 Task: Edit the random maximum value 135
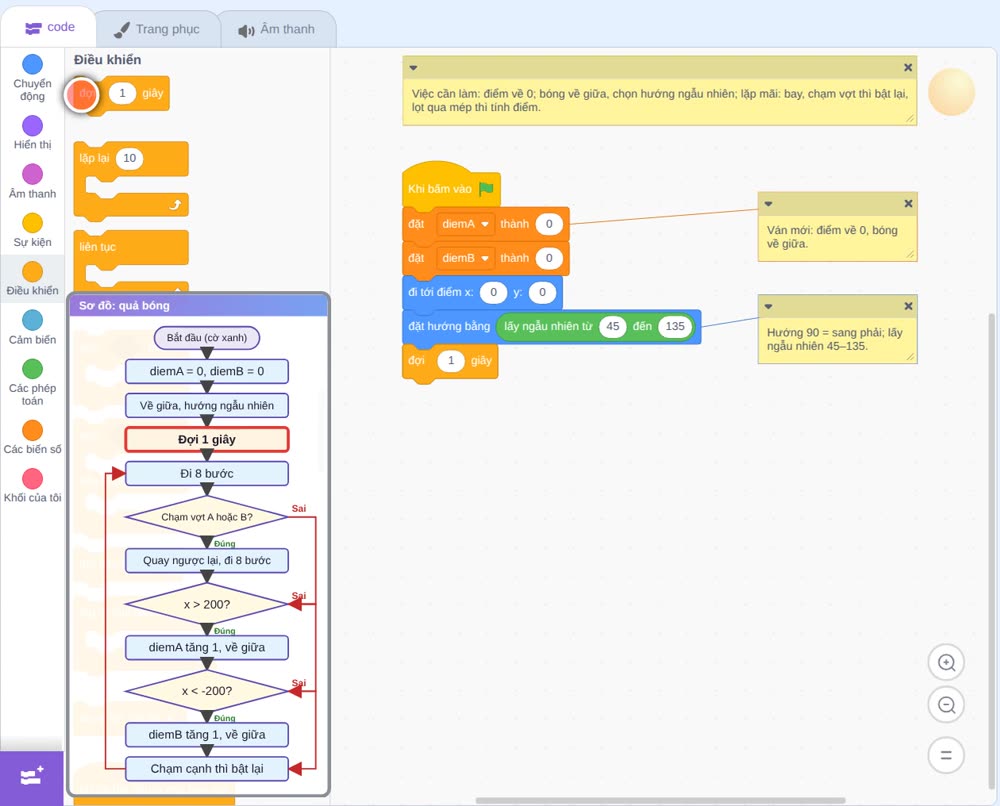[675, 326]
